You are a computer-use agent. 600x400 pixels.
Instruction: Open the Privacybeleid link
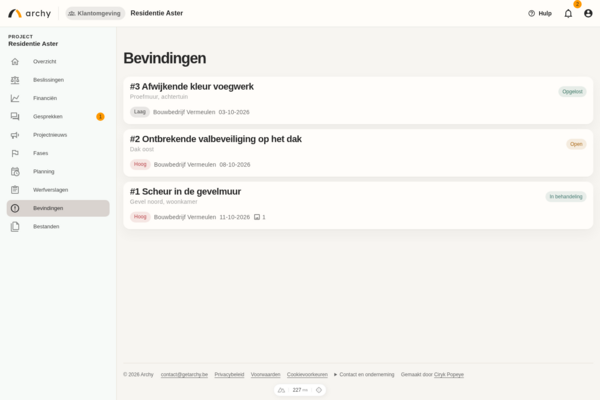click(x=229, y=374)
